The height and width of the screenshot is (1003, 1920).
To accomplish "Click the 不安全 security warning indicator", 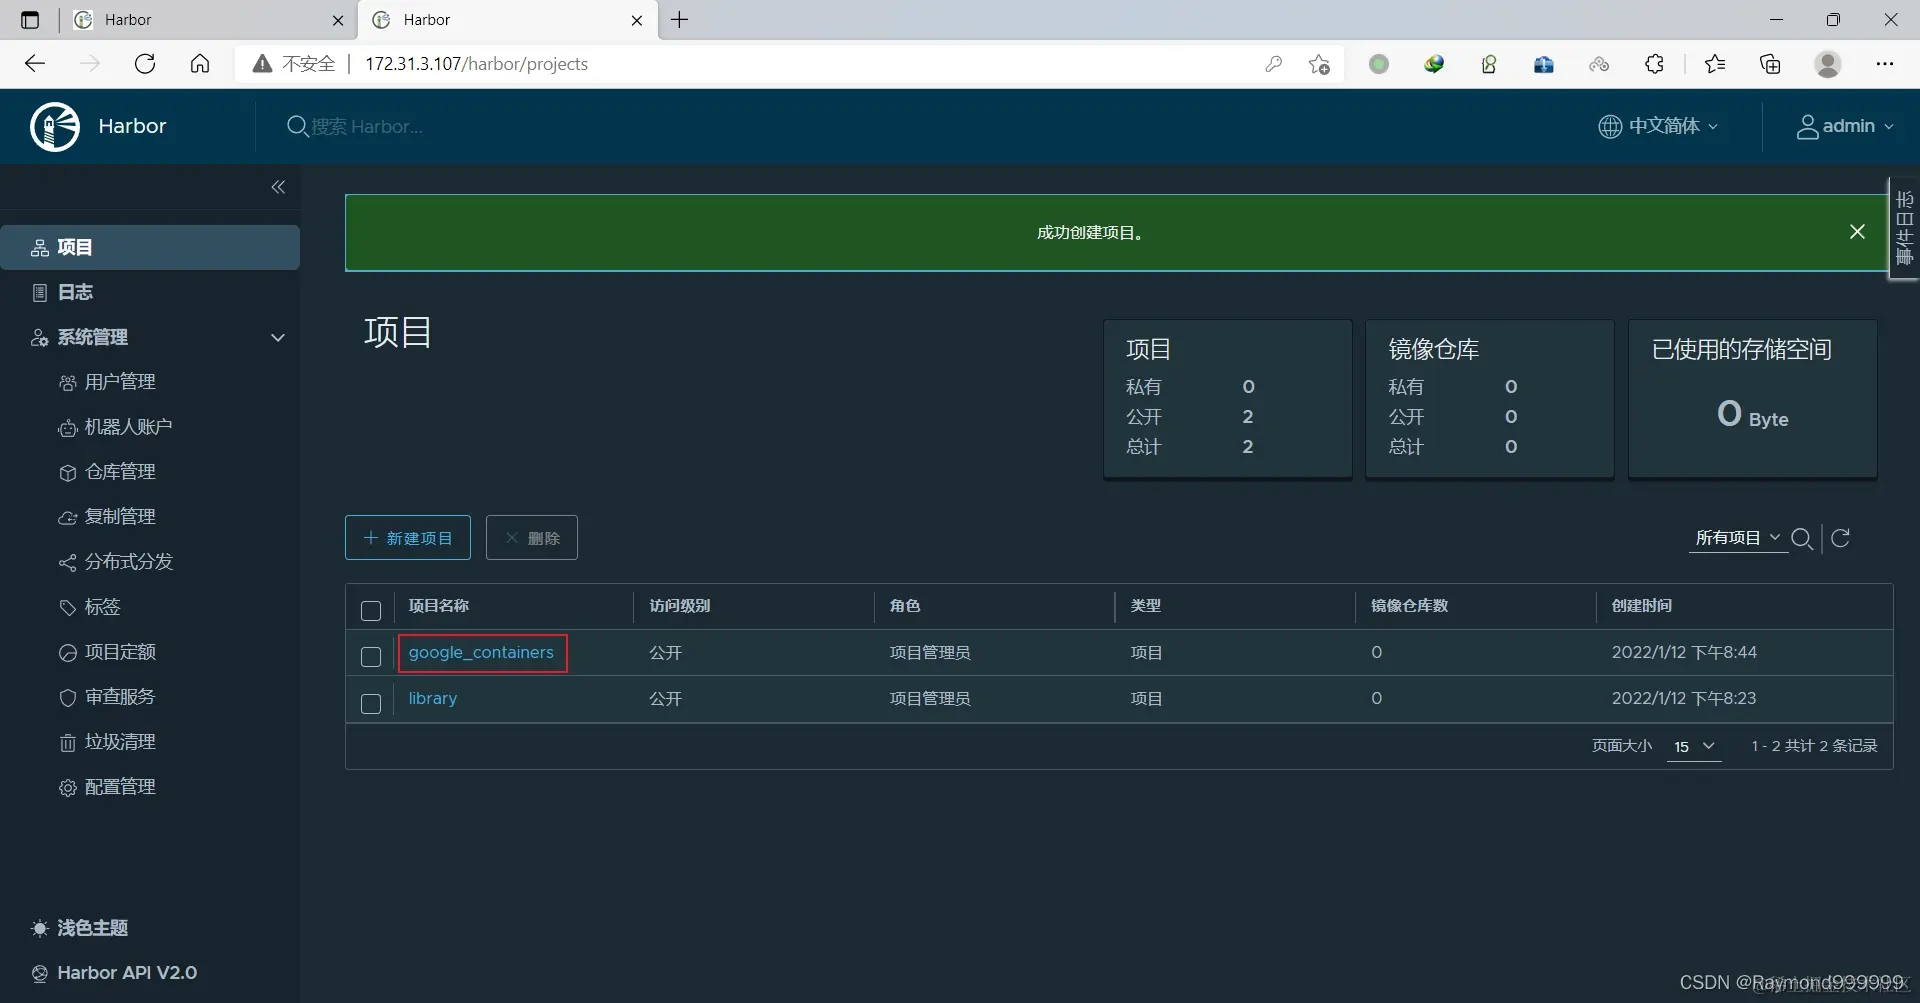I will click(x=294, y=64).
